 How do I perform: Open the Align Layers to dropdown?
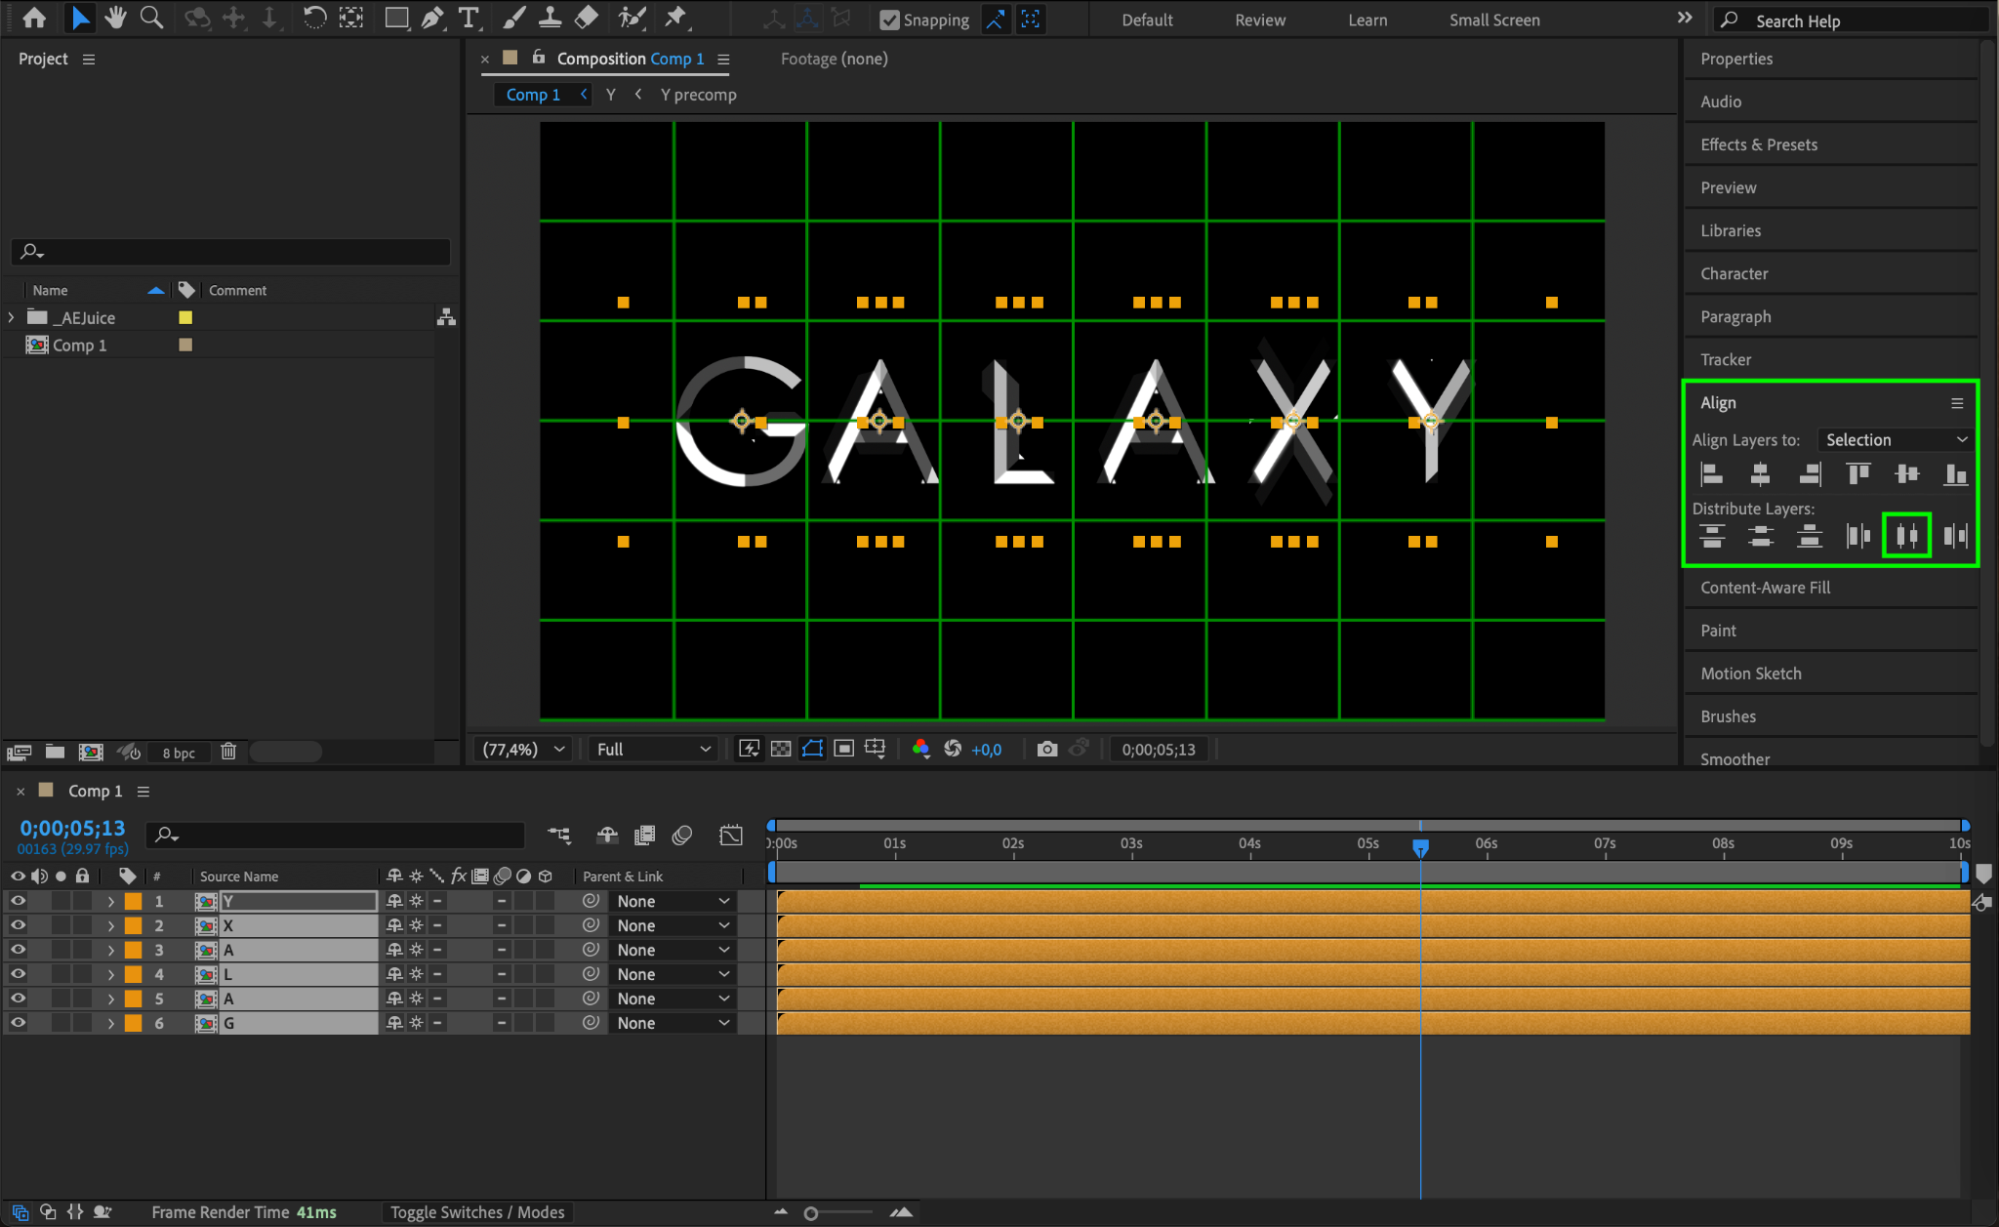tap(1895, 440)
